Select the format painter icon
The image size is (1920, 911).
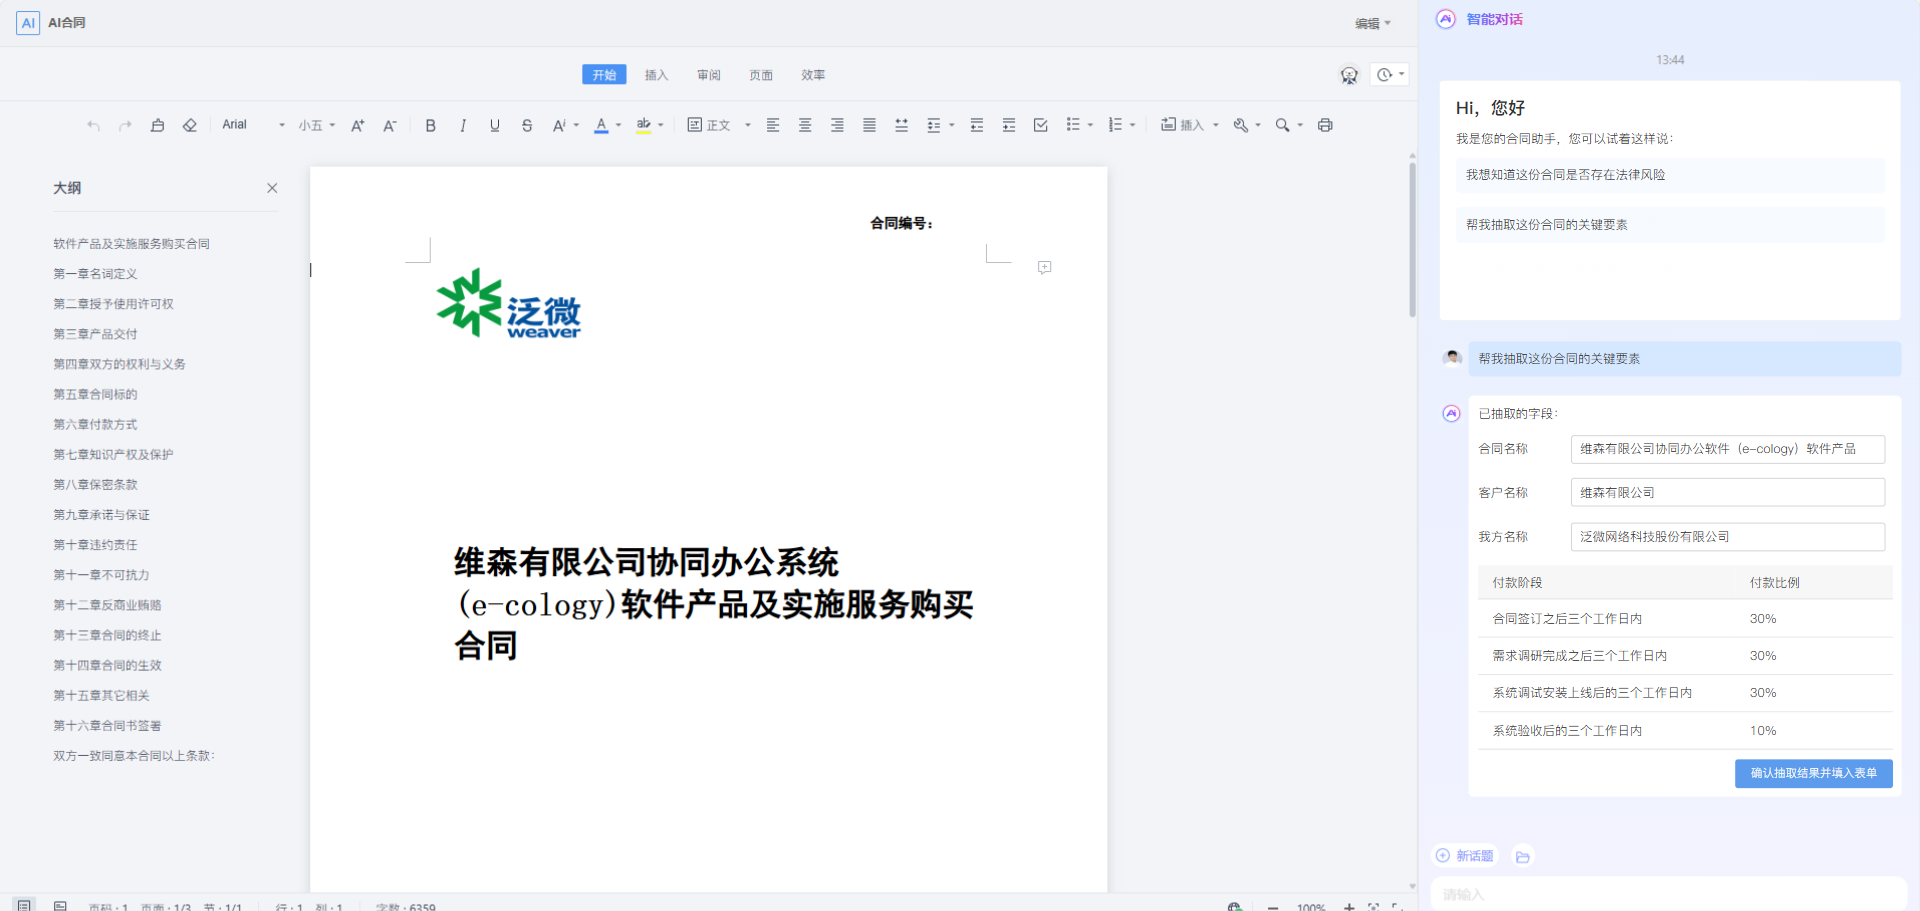click(x=157, y=125)
